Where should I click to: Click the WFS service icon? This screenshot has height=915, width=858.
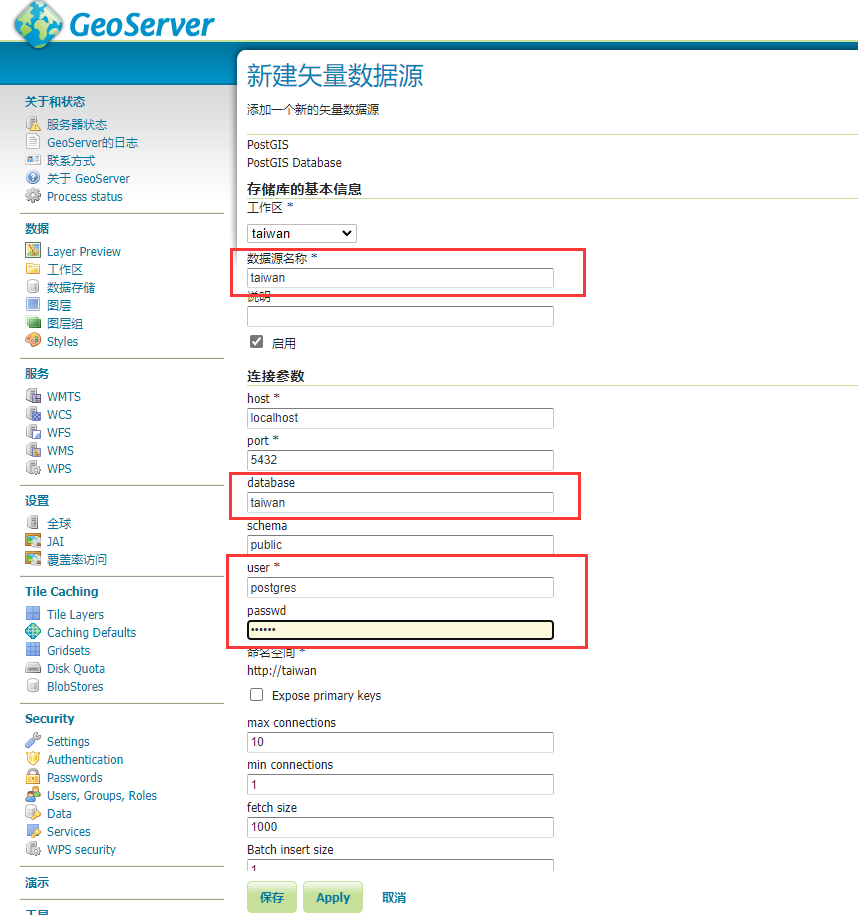[33, 432]
